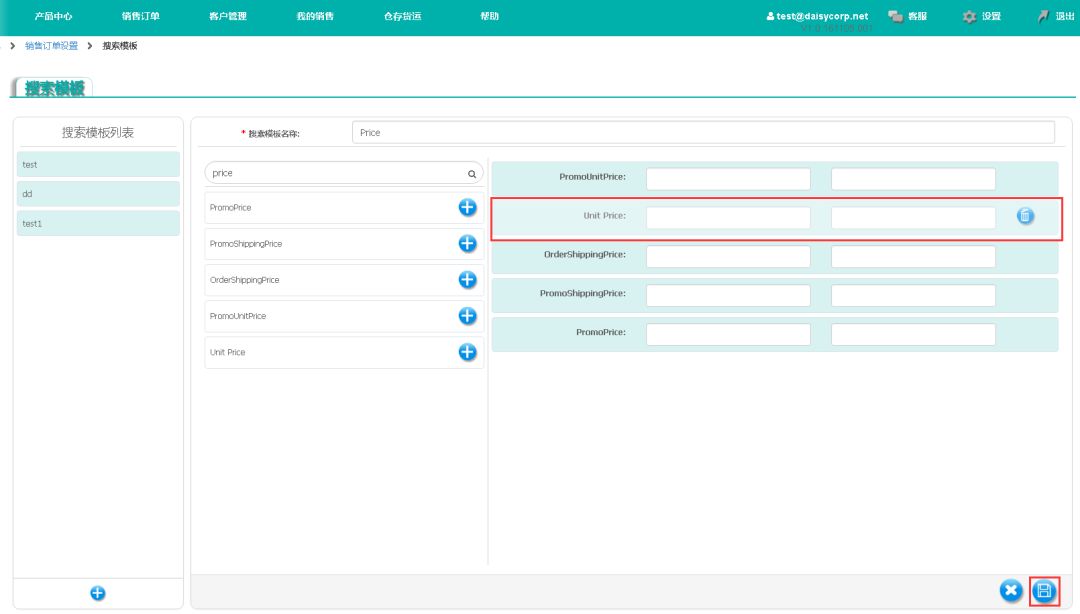Screen dimensions: 1080x614
Task: Add the PromoUnitPrice field with plus icon
Action: [467, 316]
